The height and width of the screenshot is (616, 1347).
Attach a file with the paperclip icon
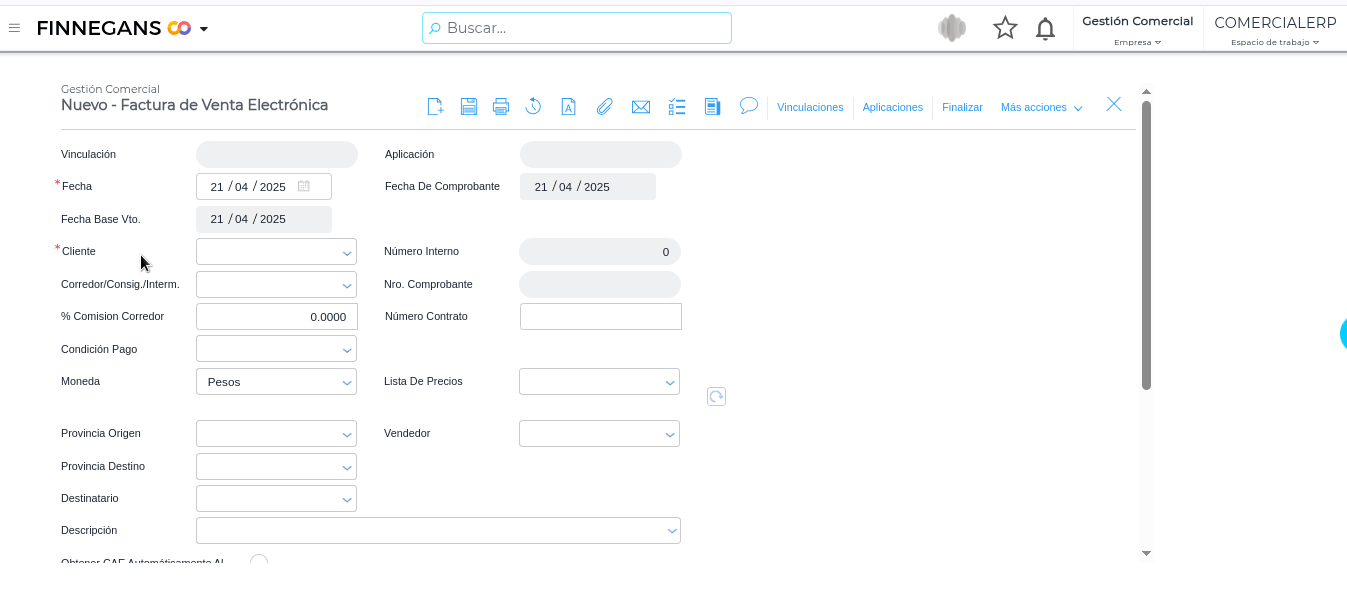604,107
